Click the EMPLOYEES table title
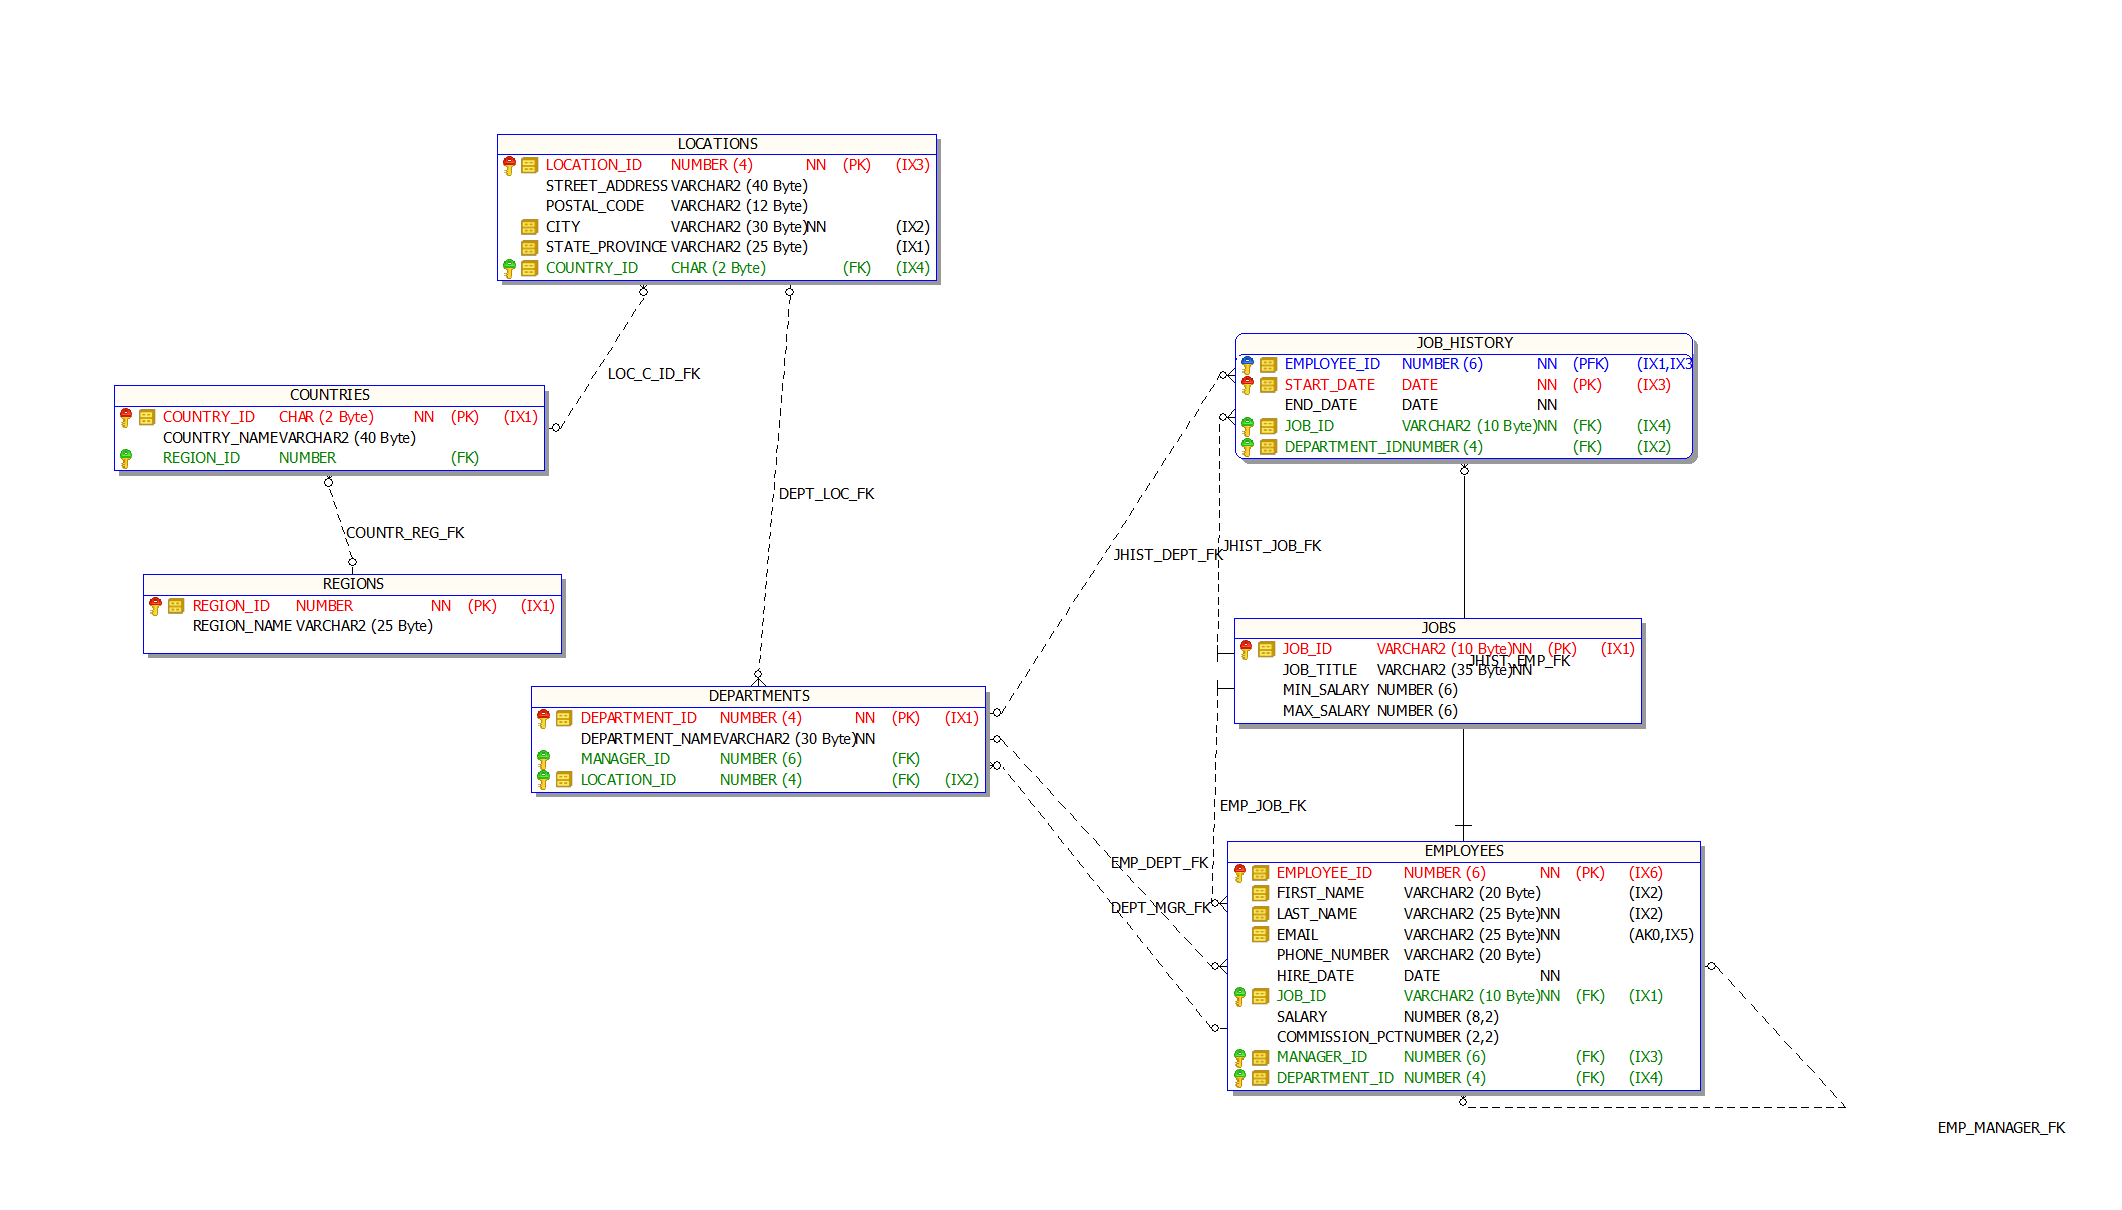The height and width of the screenshot is (1210, 2122). point(1464,851)
